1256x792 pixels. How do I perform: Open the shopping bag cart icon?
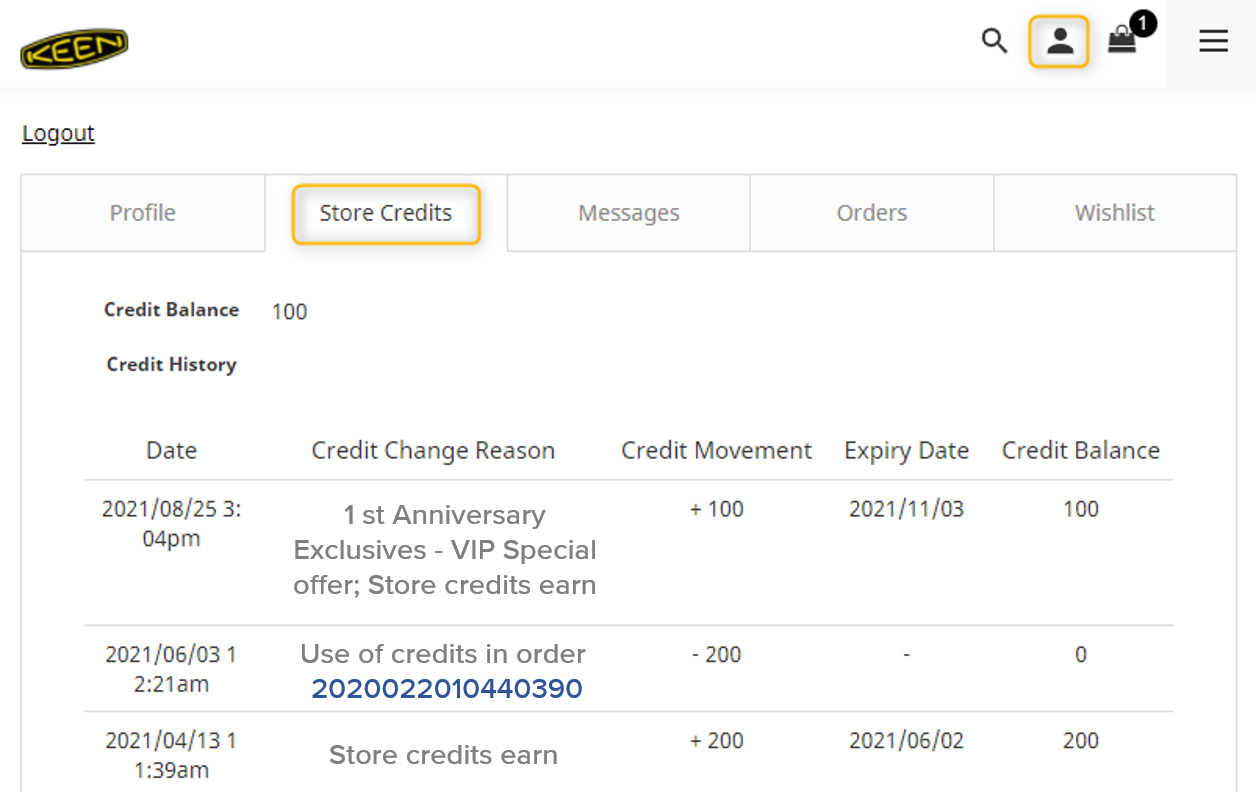(1122, 42)
